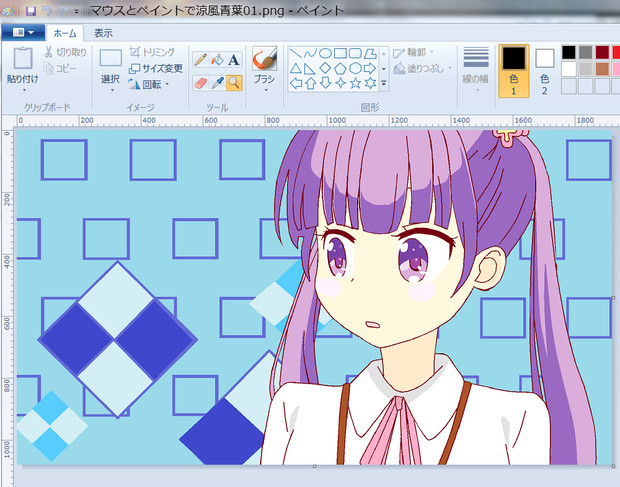Pick the dark red palette swatch

coord(602,52)
